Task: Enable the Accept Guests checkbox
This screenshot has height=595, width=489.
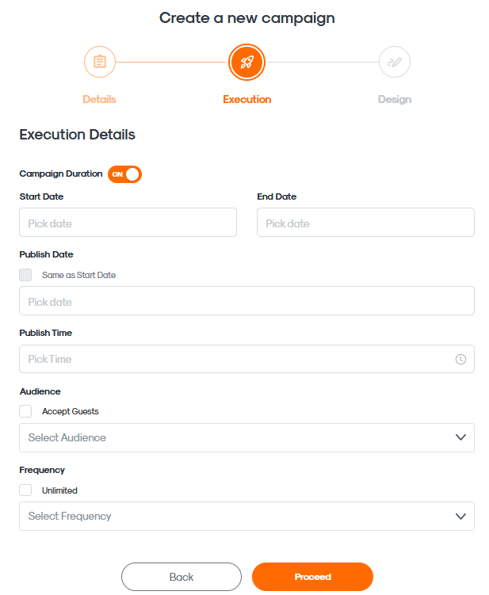Action: point(25,411)
